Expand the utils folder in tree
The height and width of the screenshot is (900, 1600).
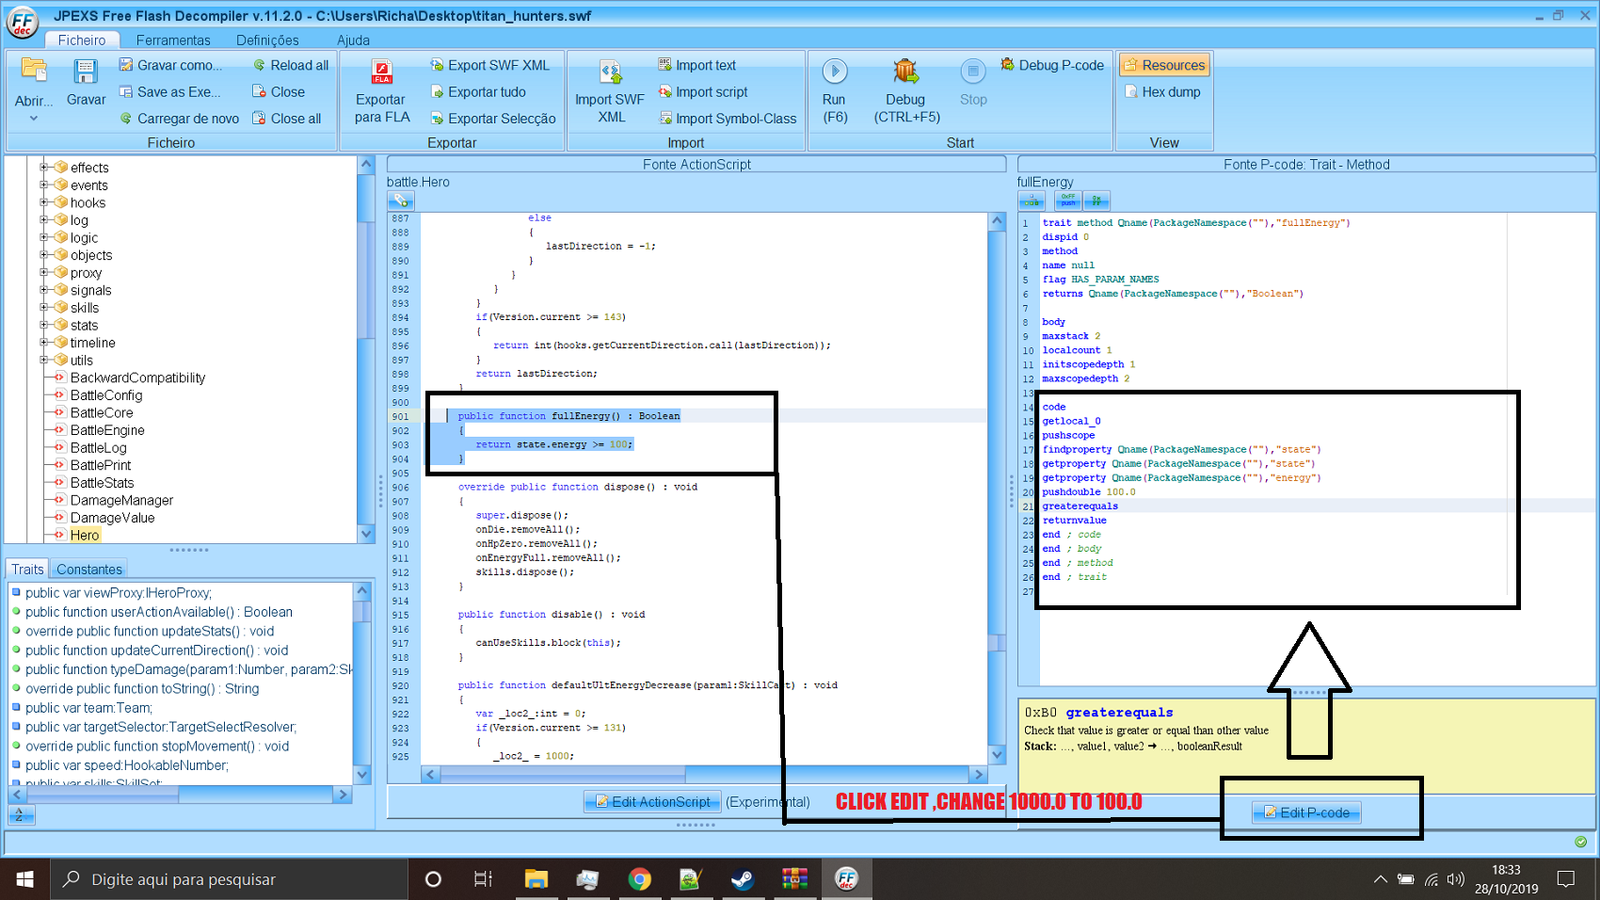(44, 360)
